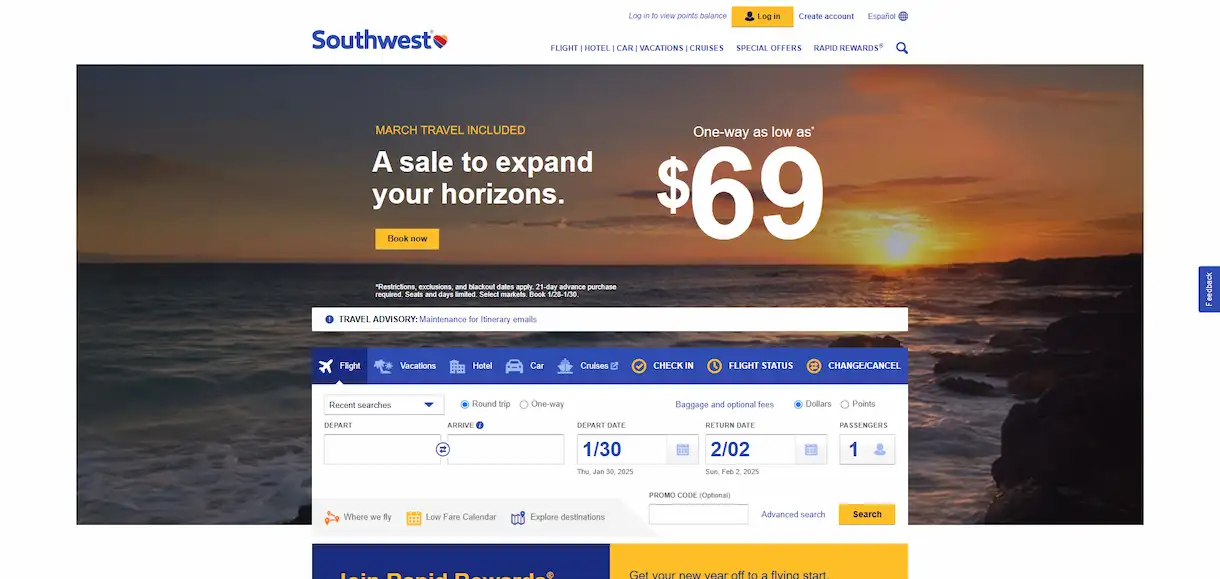Choose the One-way radio button
Screen dimensions: 1220x579
[x=524, y=404]
